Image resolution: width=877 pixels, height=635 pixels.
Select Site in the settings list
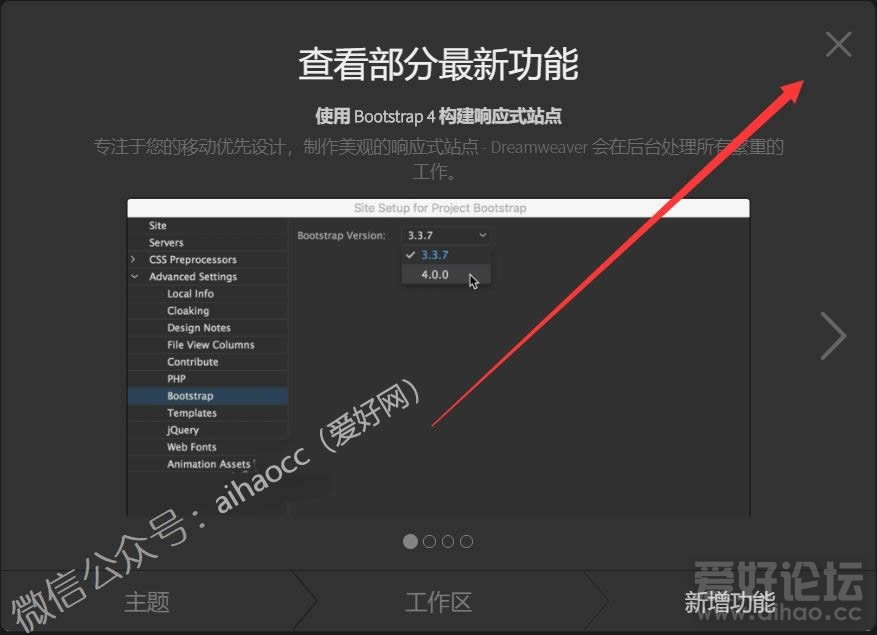click(158, 226)
